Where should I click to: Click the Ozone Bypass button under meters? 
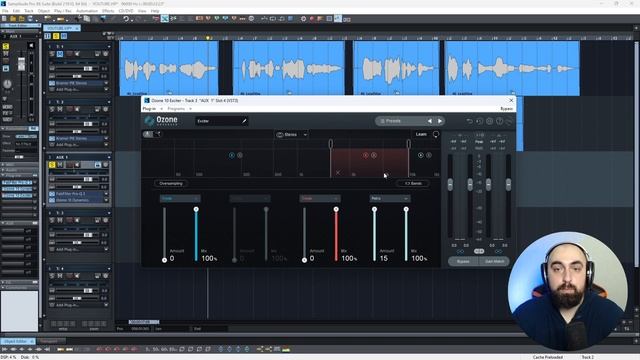click(x=463, y=261)
